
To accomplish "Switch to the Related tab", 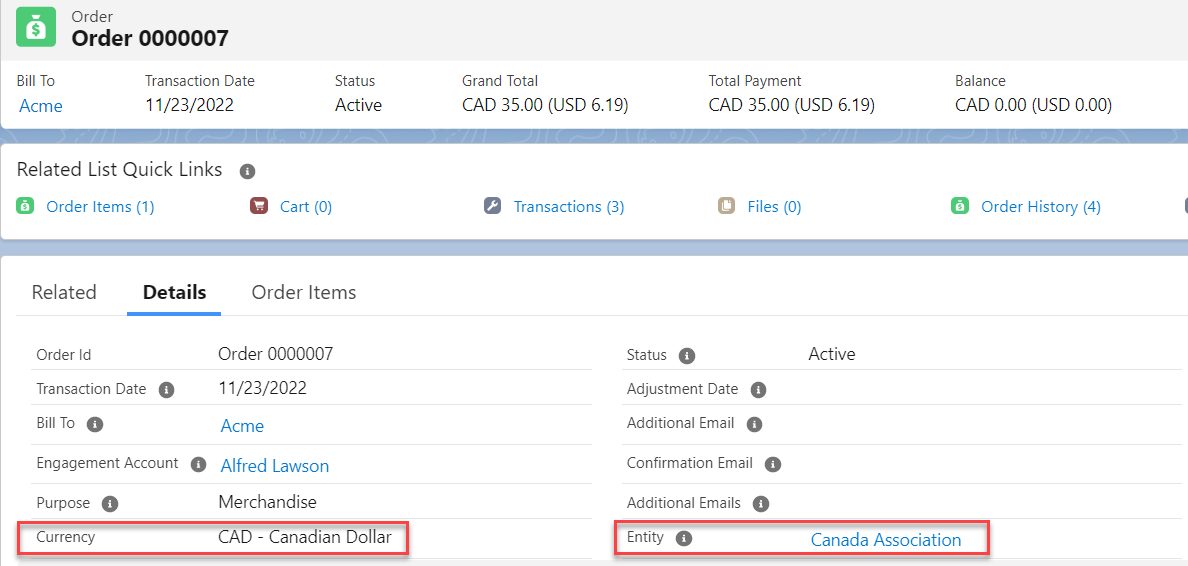I will pyautogui.click(x=64, y=293).
